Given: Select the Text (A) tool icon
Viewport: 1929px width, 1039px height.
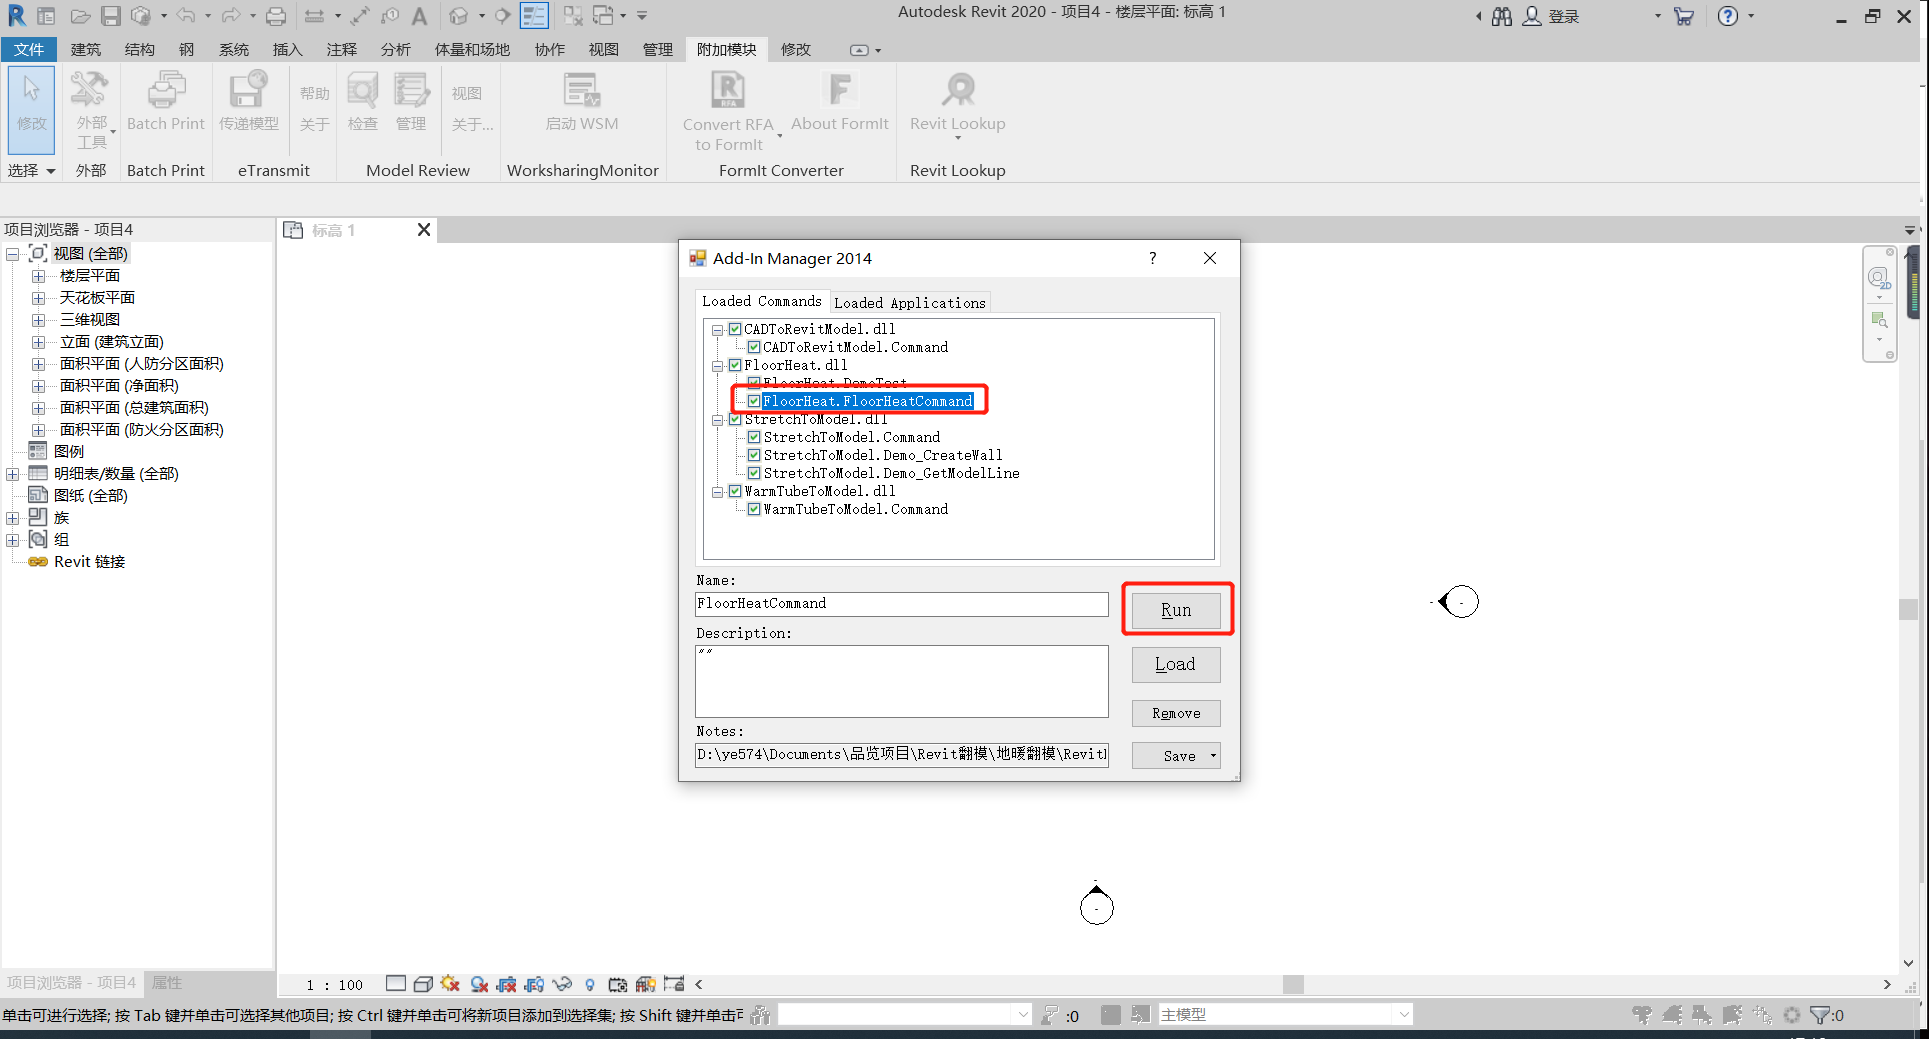Looking at the screenshot, I should 420,16.
